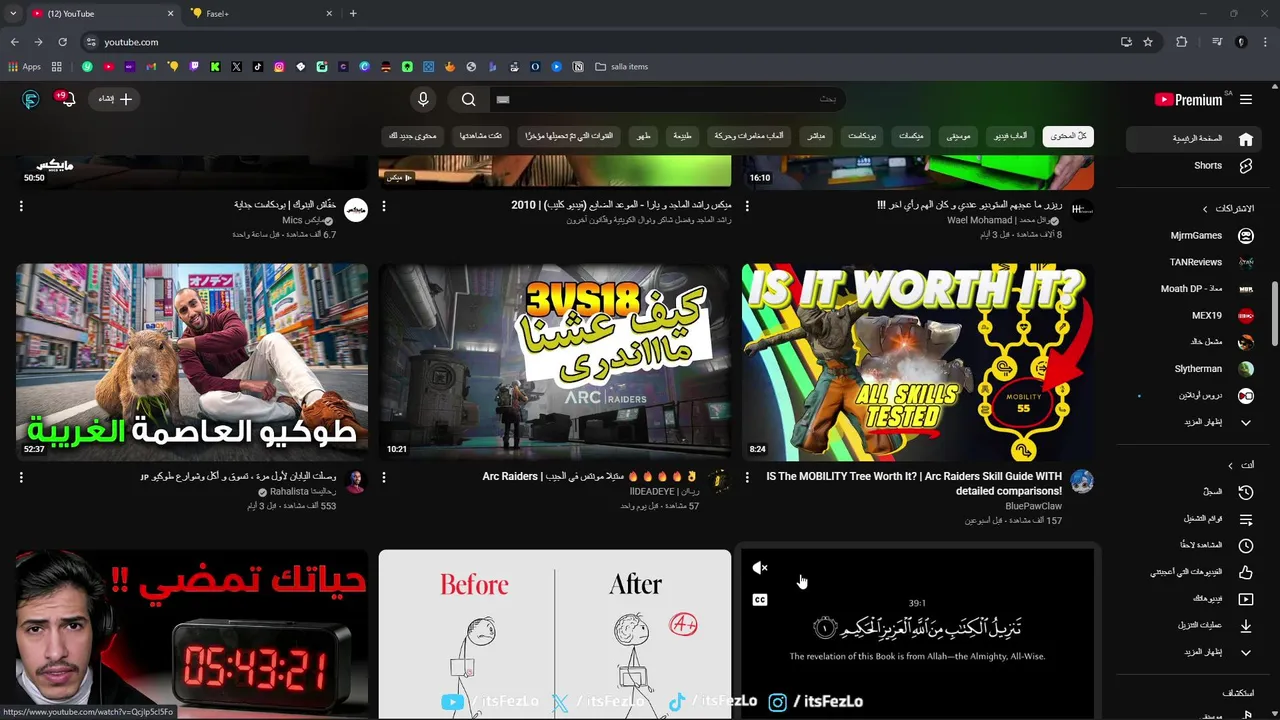
Task: Open Playlists (قوائم التشغيل) in the sidebar
Action: tap(1192, 519)
